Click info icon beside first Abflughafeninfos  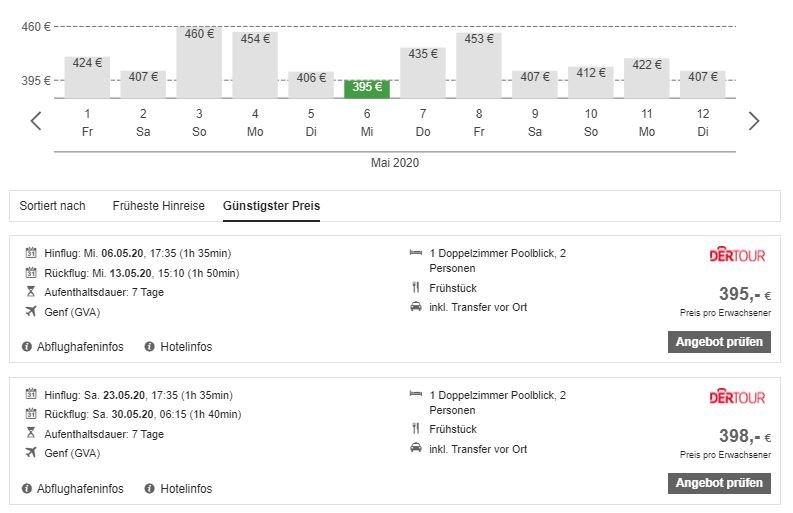pos(27,347)
